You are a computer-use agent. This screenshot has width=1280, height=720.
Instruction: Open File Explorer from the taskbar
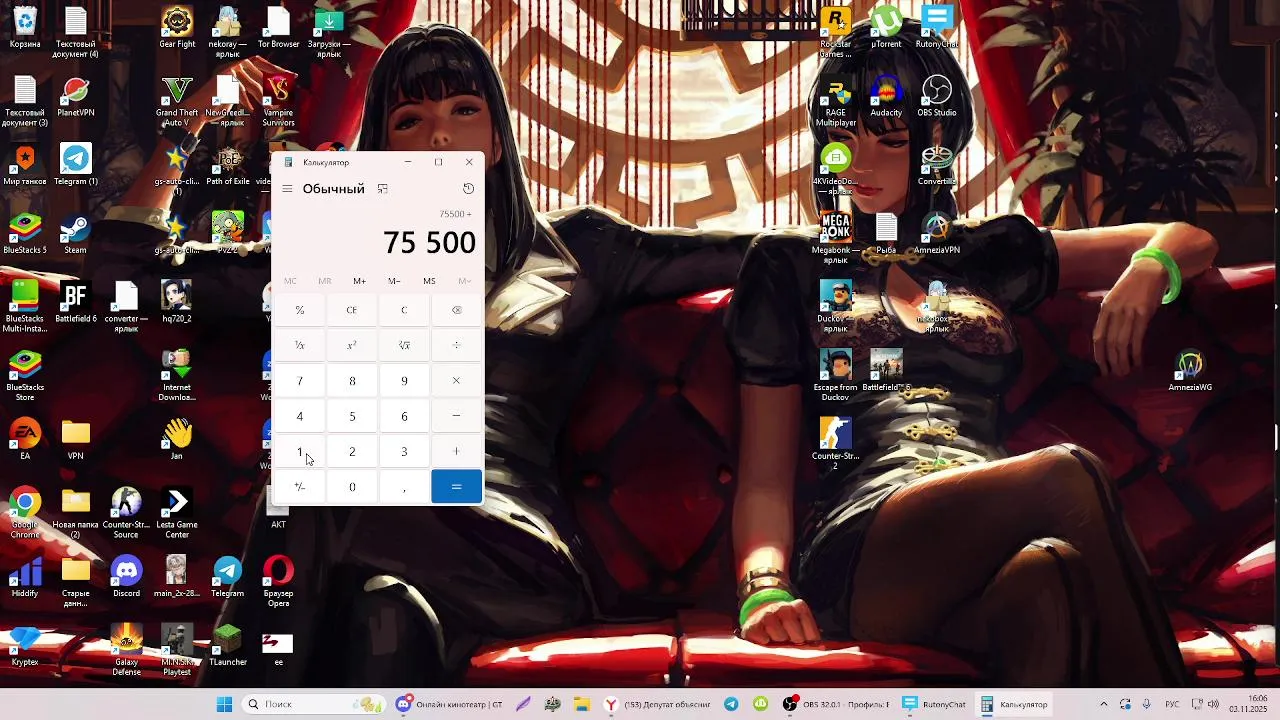point(582,704)
